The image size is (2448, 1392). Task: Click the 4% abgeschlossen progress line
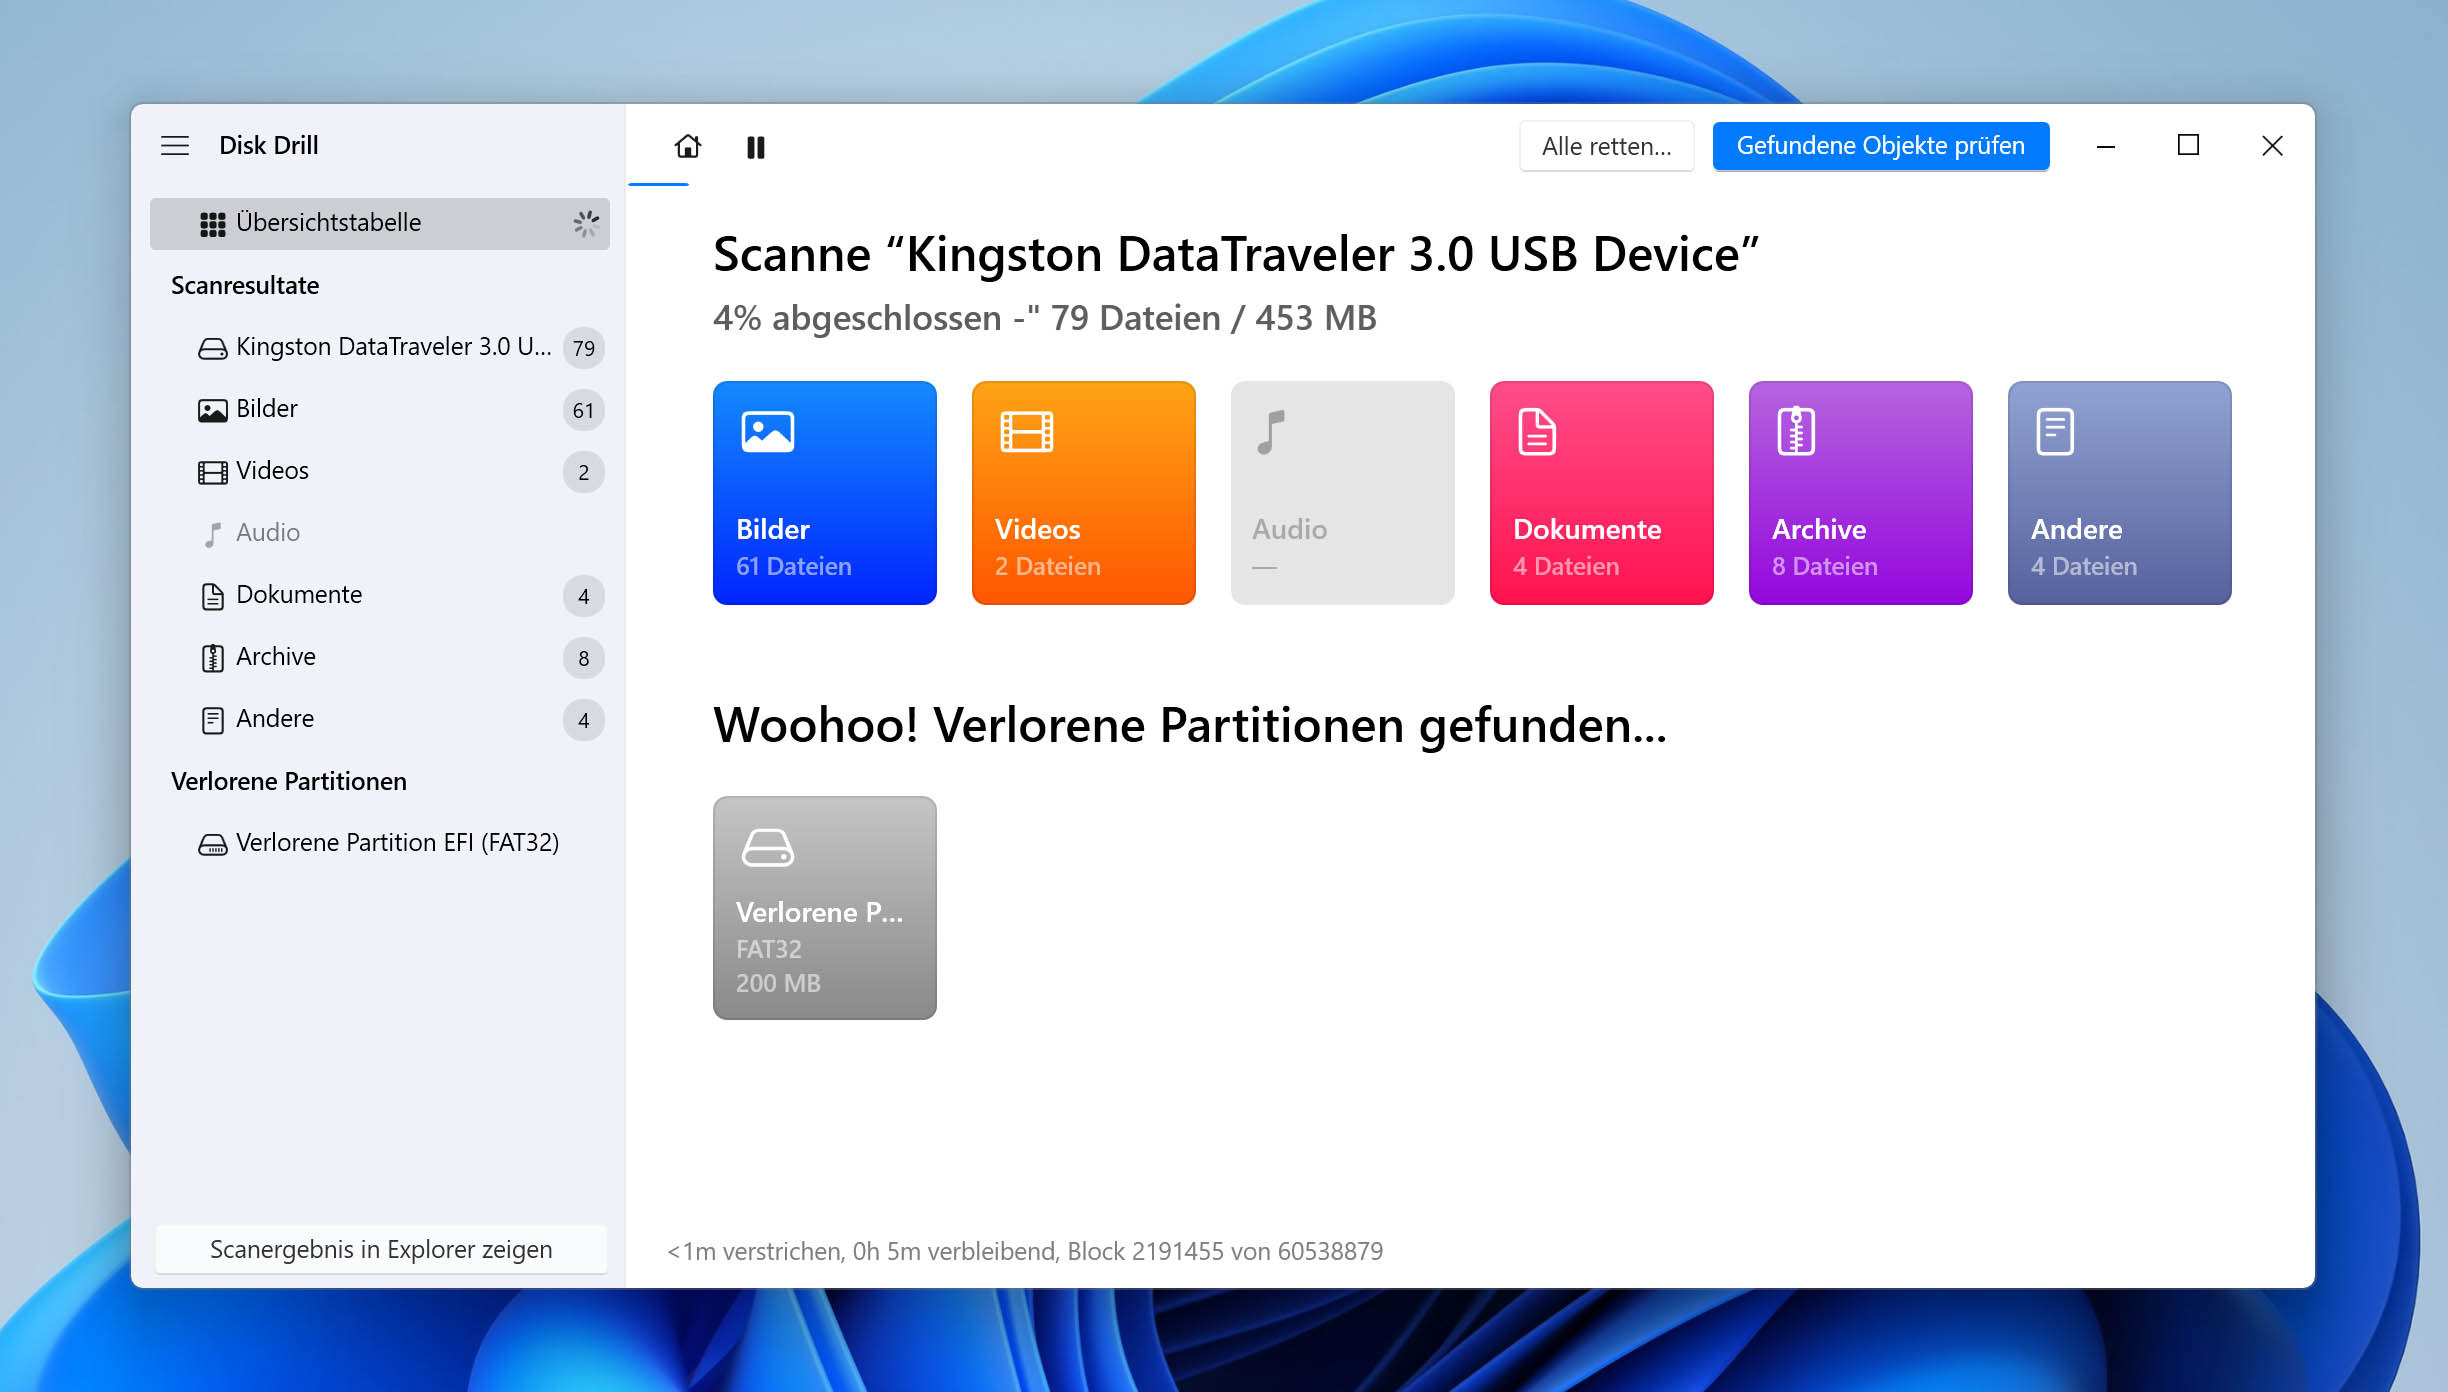click(1045, 318)
